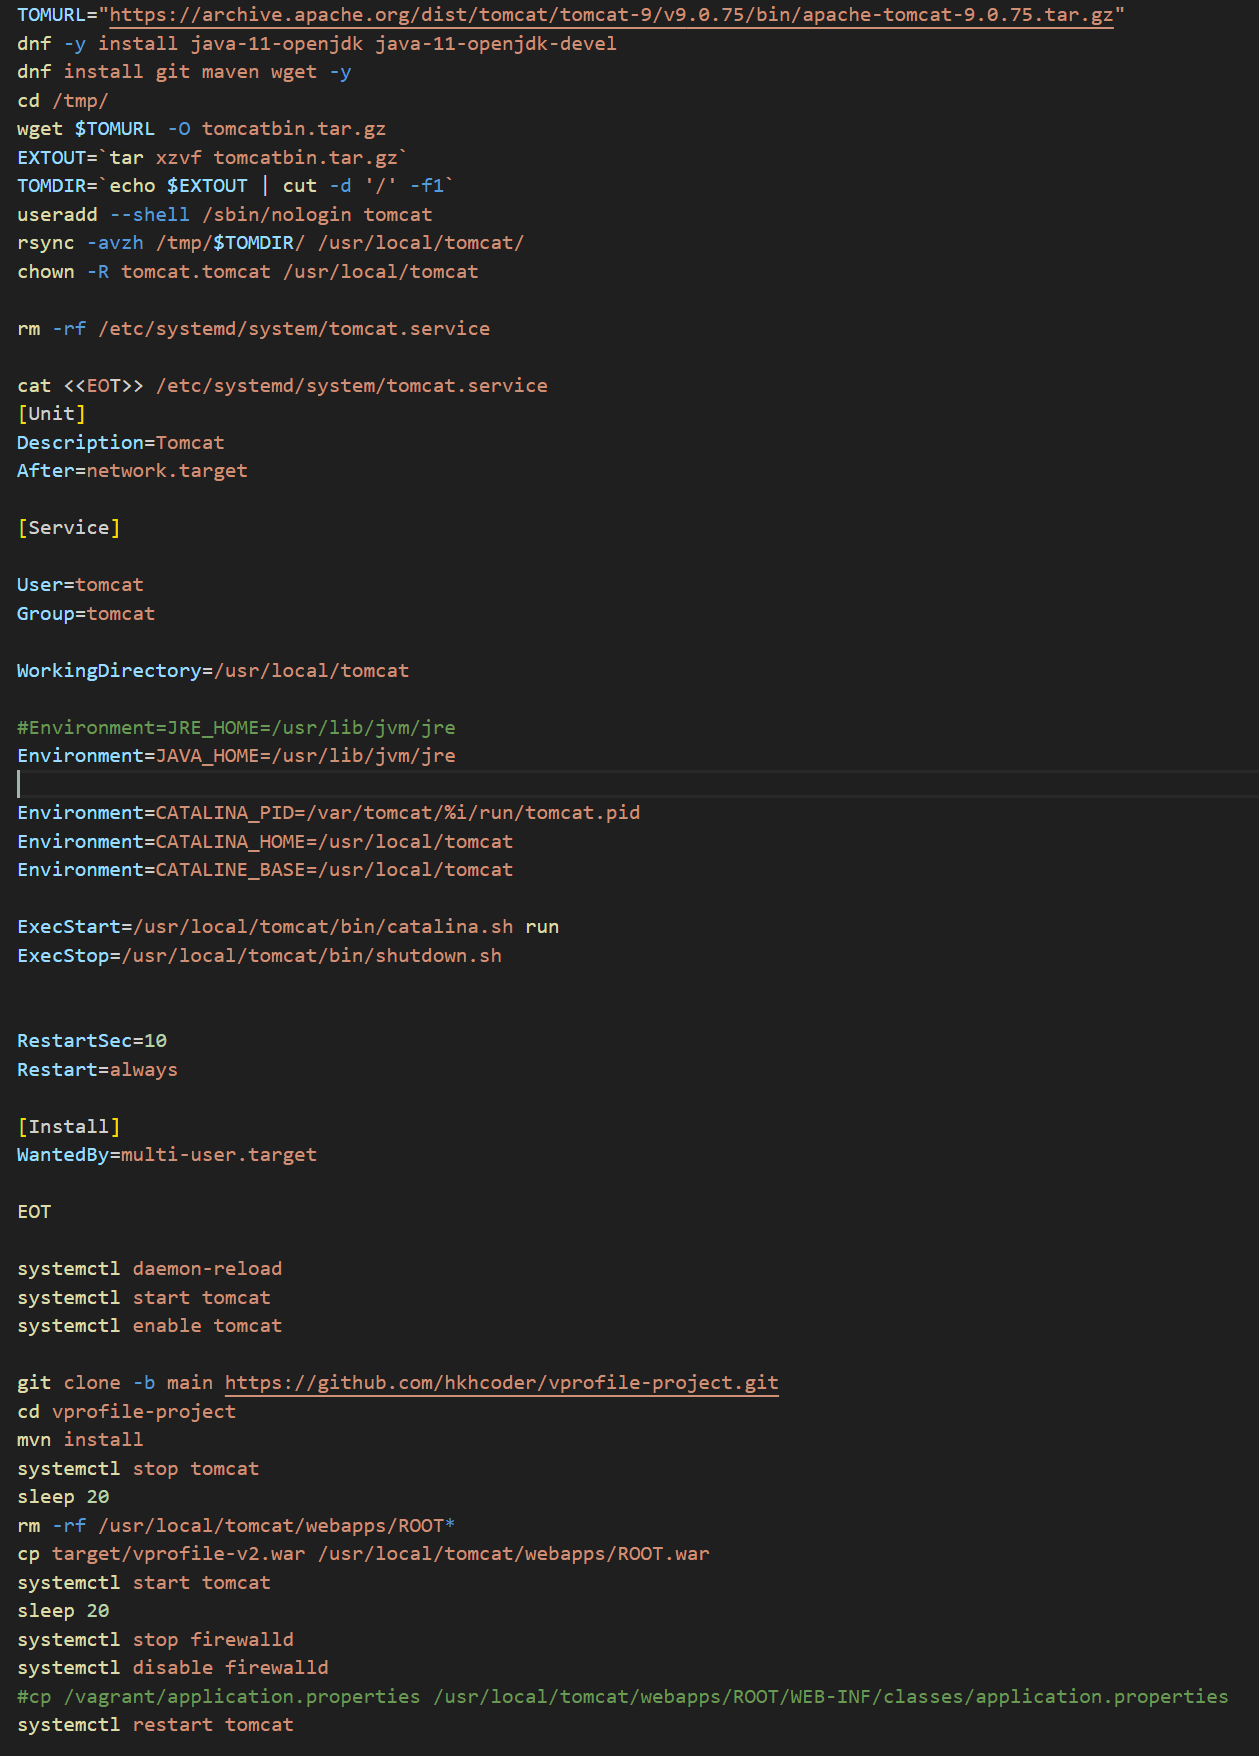Click the 'cp target/vprofile-v2.war' line
The image size is (1259, 1756).
363,1554
